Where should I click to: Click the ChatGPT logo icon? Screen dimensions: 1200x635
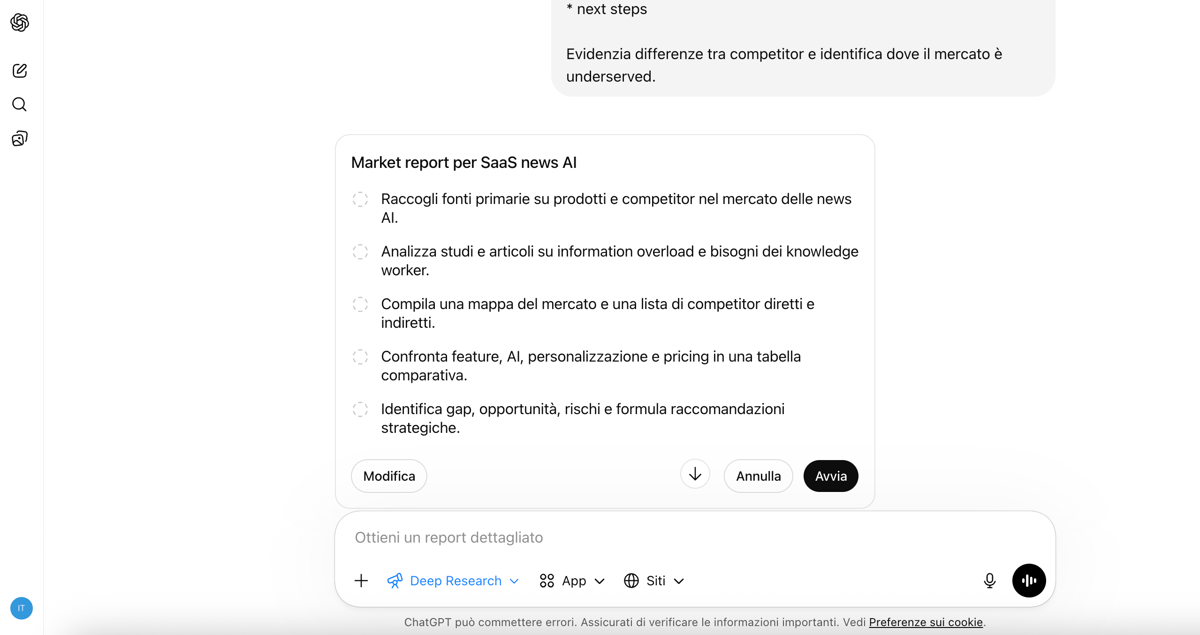pyautogui.click(x=20, y=23)
